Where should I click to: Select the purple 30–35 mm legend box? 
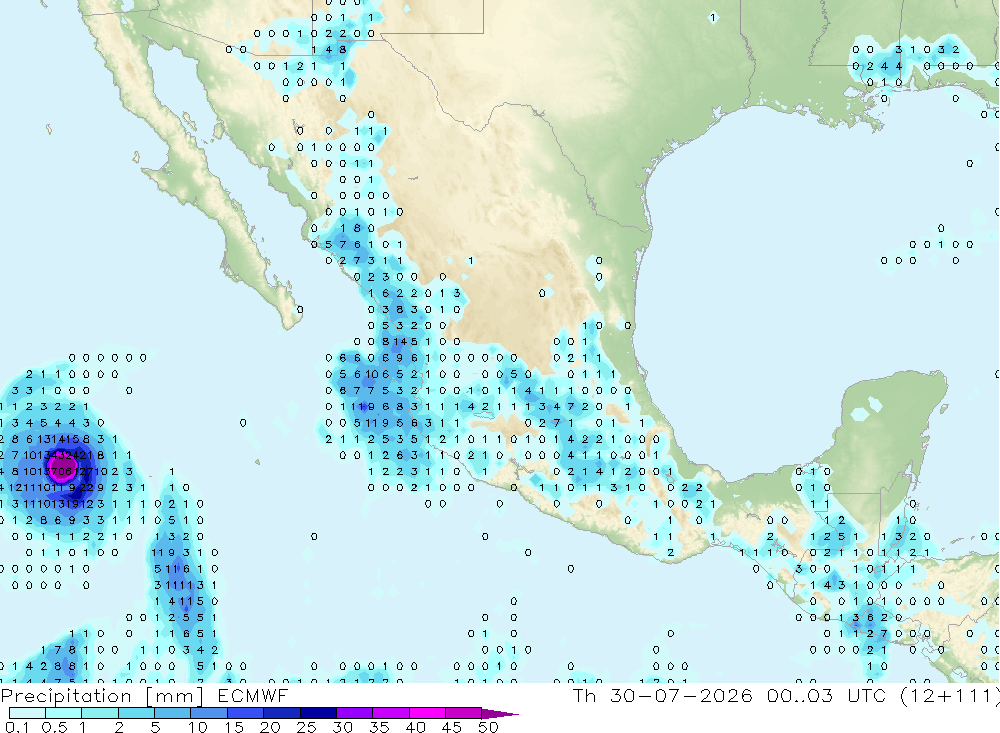click(x=355, y=713)
